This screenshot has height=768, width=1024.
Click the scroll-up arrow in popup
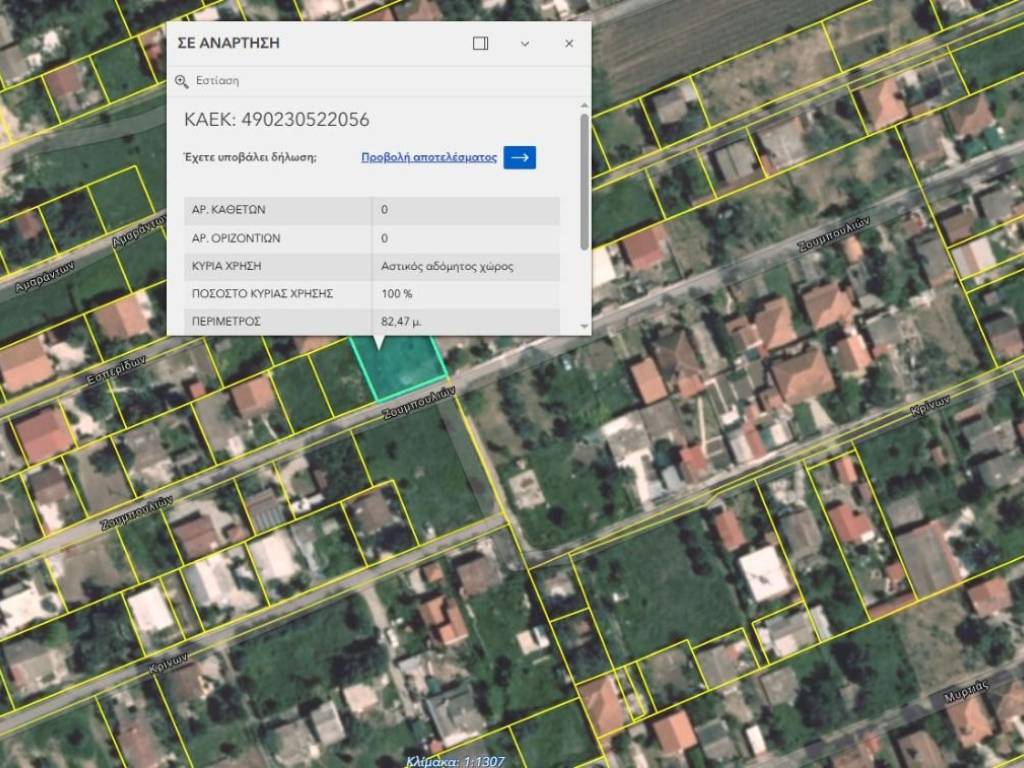(584, 104)
